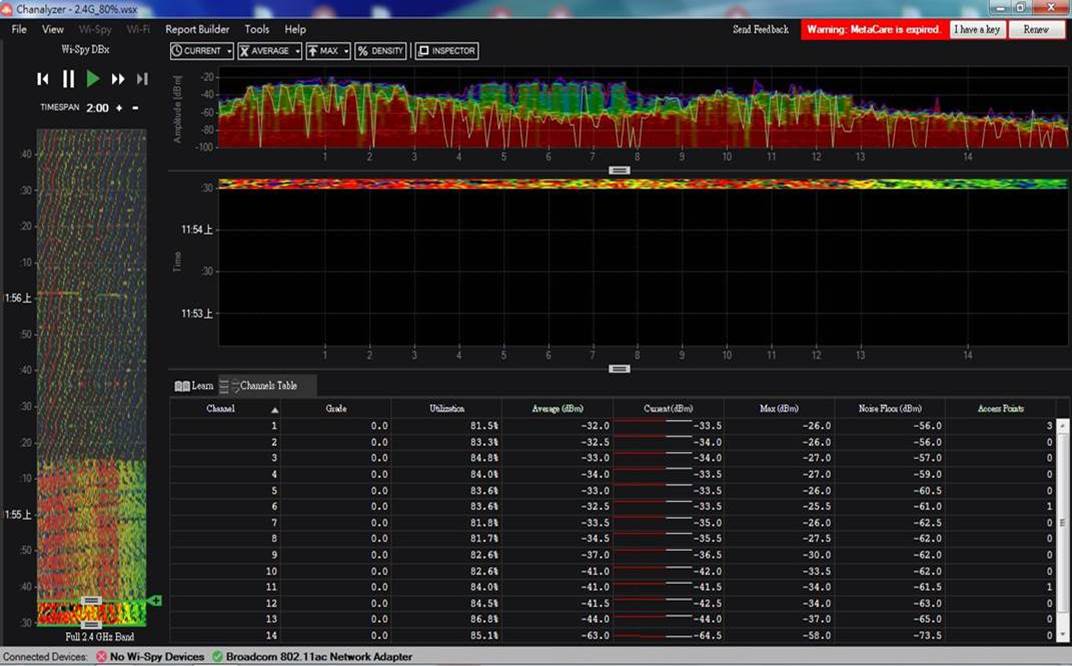Click the Renew button
Image resolution: width=1072 pixels, height=666 pixels.
pyautogui.click(x=1036, y=29)
